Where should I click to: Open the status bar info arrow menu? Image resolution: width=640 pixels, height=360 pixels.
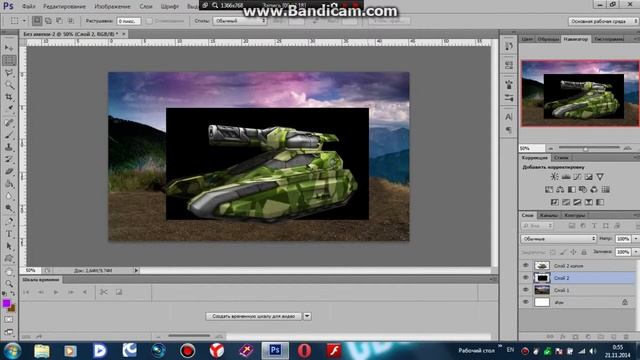tap(136, 270)
